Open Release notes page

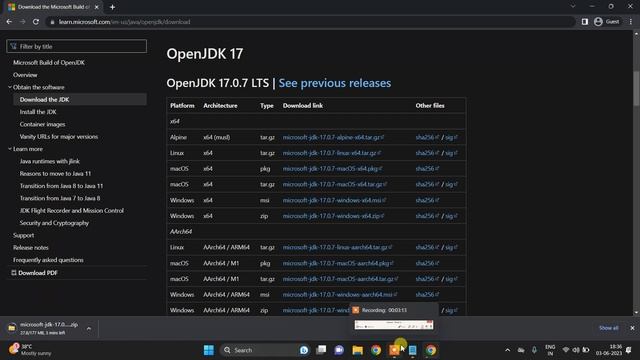coord(31,247)
